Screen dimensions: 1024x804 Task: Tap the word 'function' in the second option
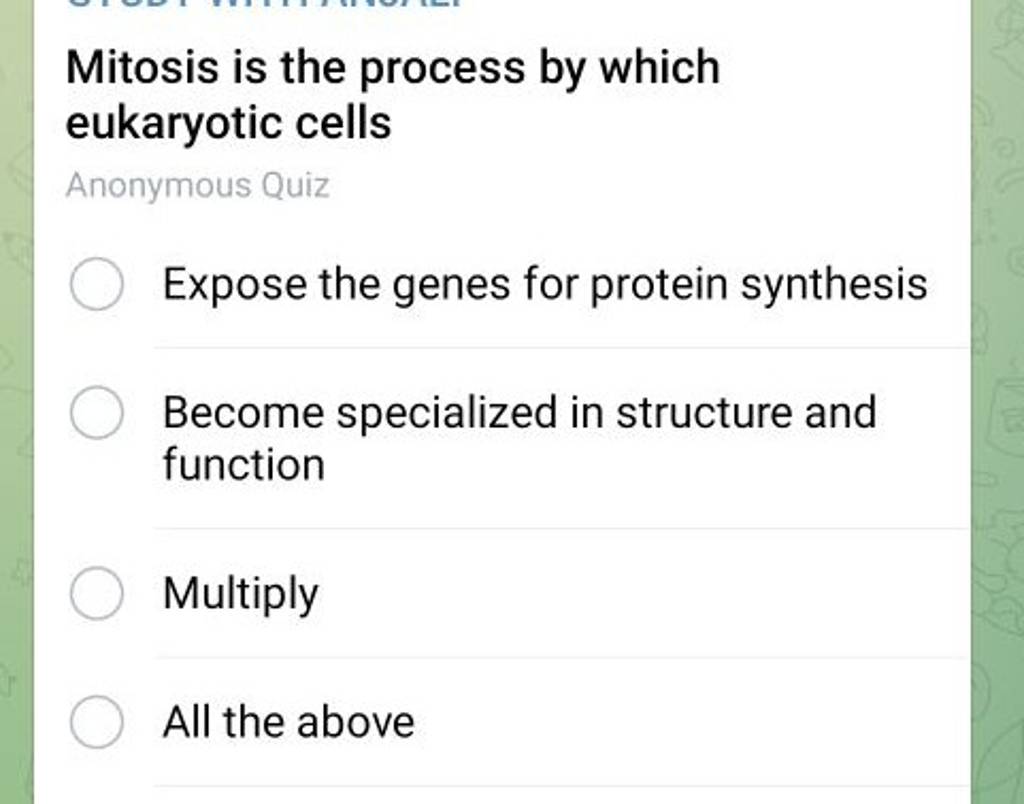point(243,463)
